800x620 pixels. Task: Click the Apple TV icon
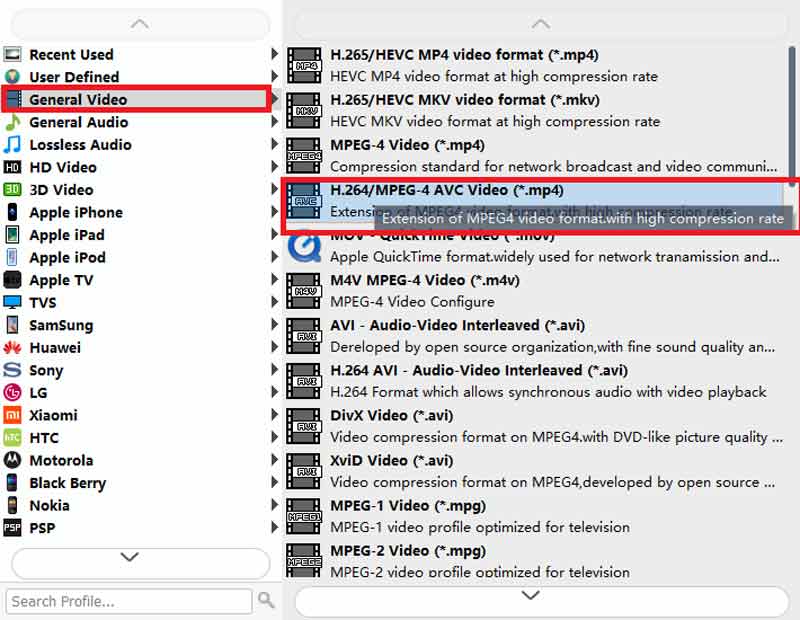(x=12, y=280)
